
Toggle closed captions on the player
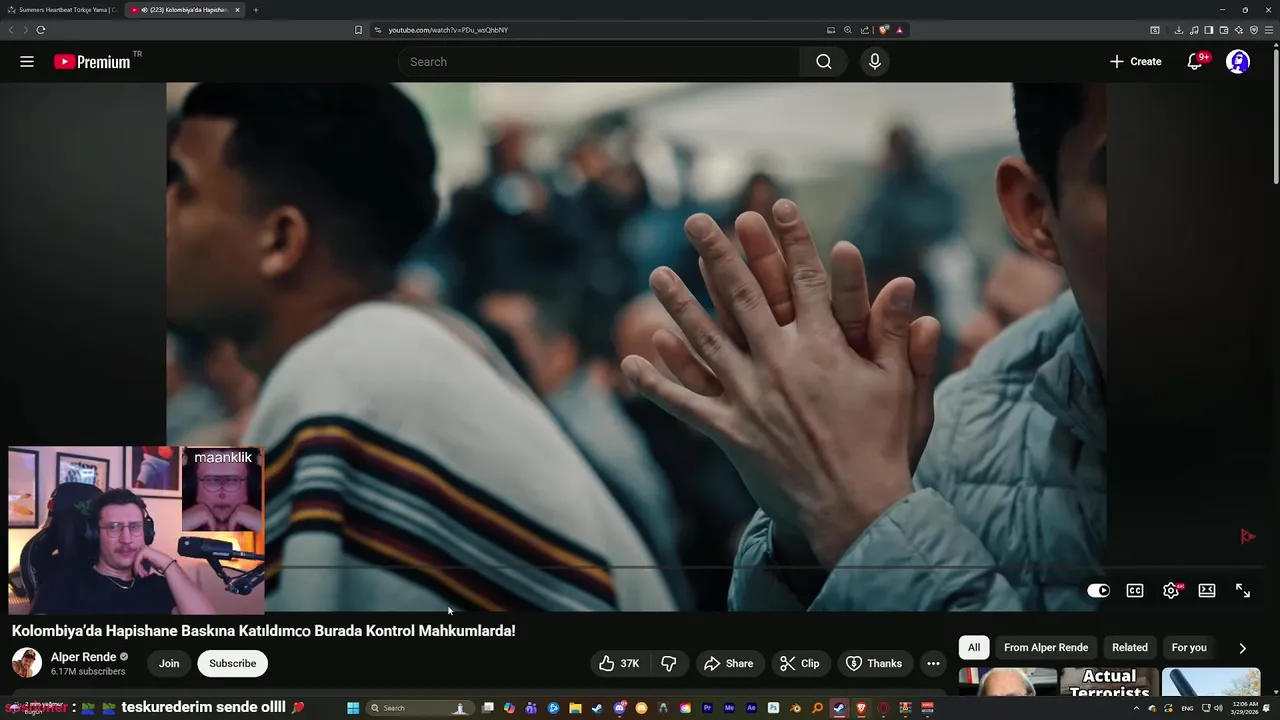[1135, 591]
